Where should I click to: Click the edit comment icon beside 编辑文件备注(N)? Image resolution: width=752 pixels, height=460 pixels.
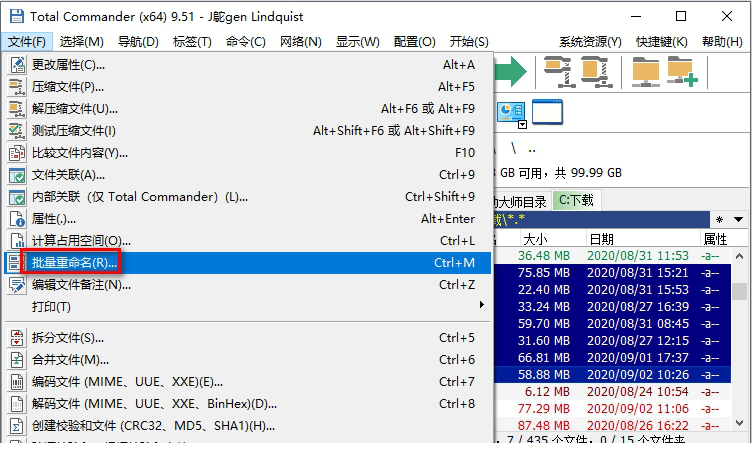click(17, 285)
